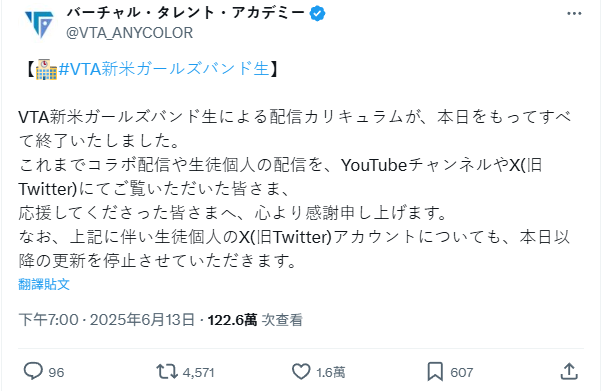Click the VTA profile avatar logo

38,24
